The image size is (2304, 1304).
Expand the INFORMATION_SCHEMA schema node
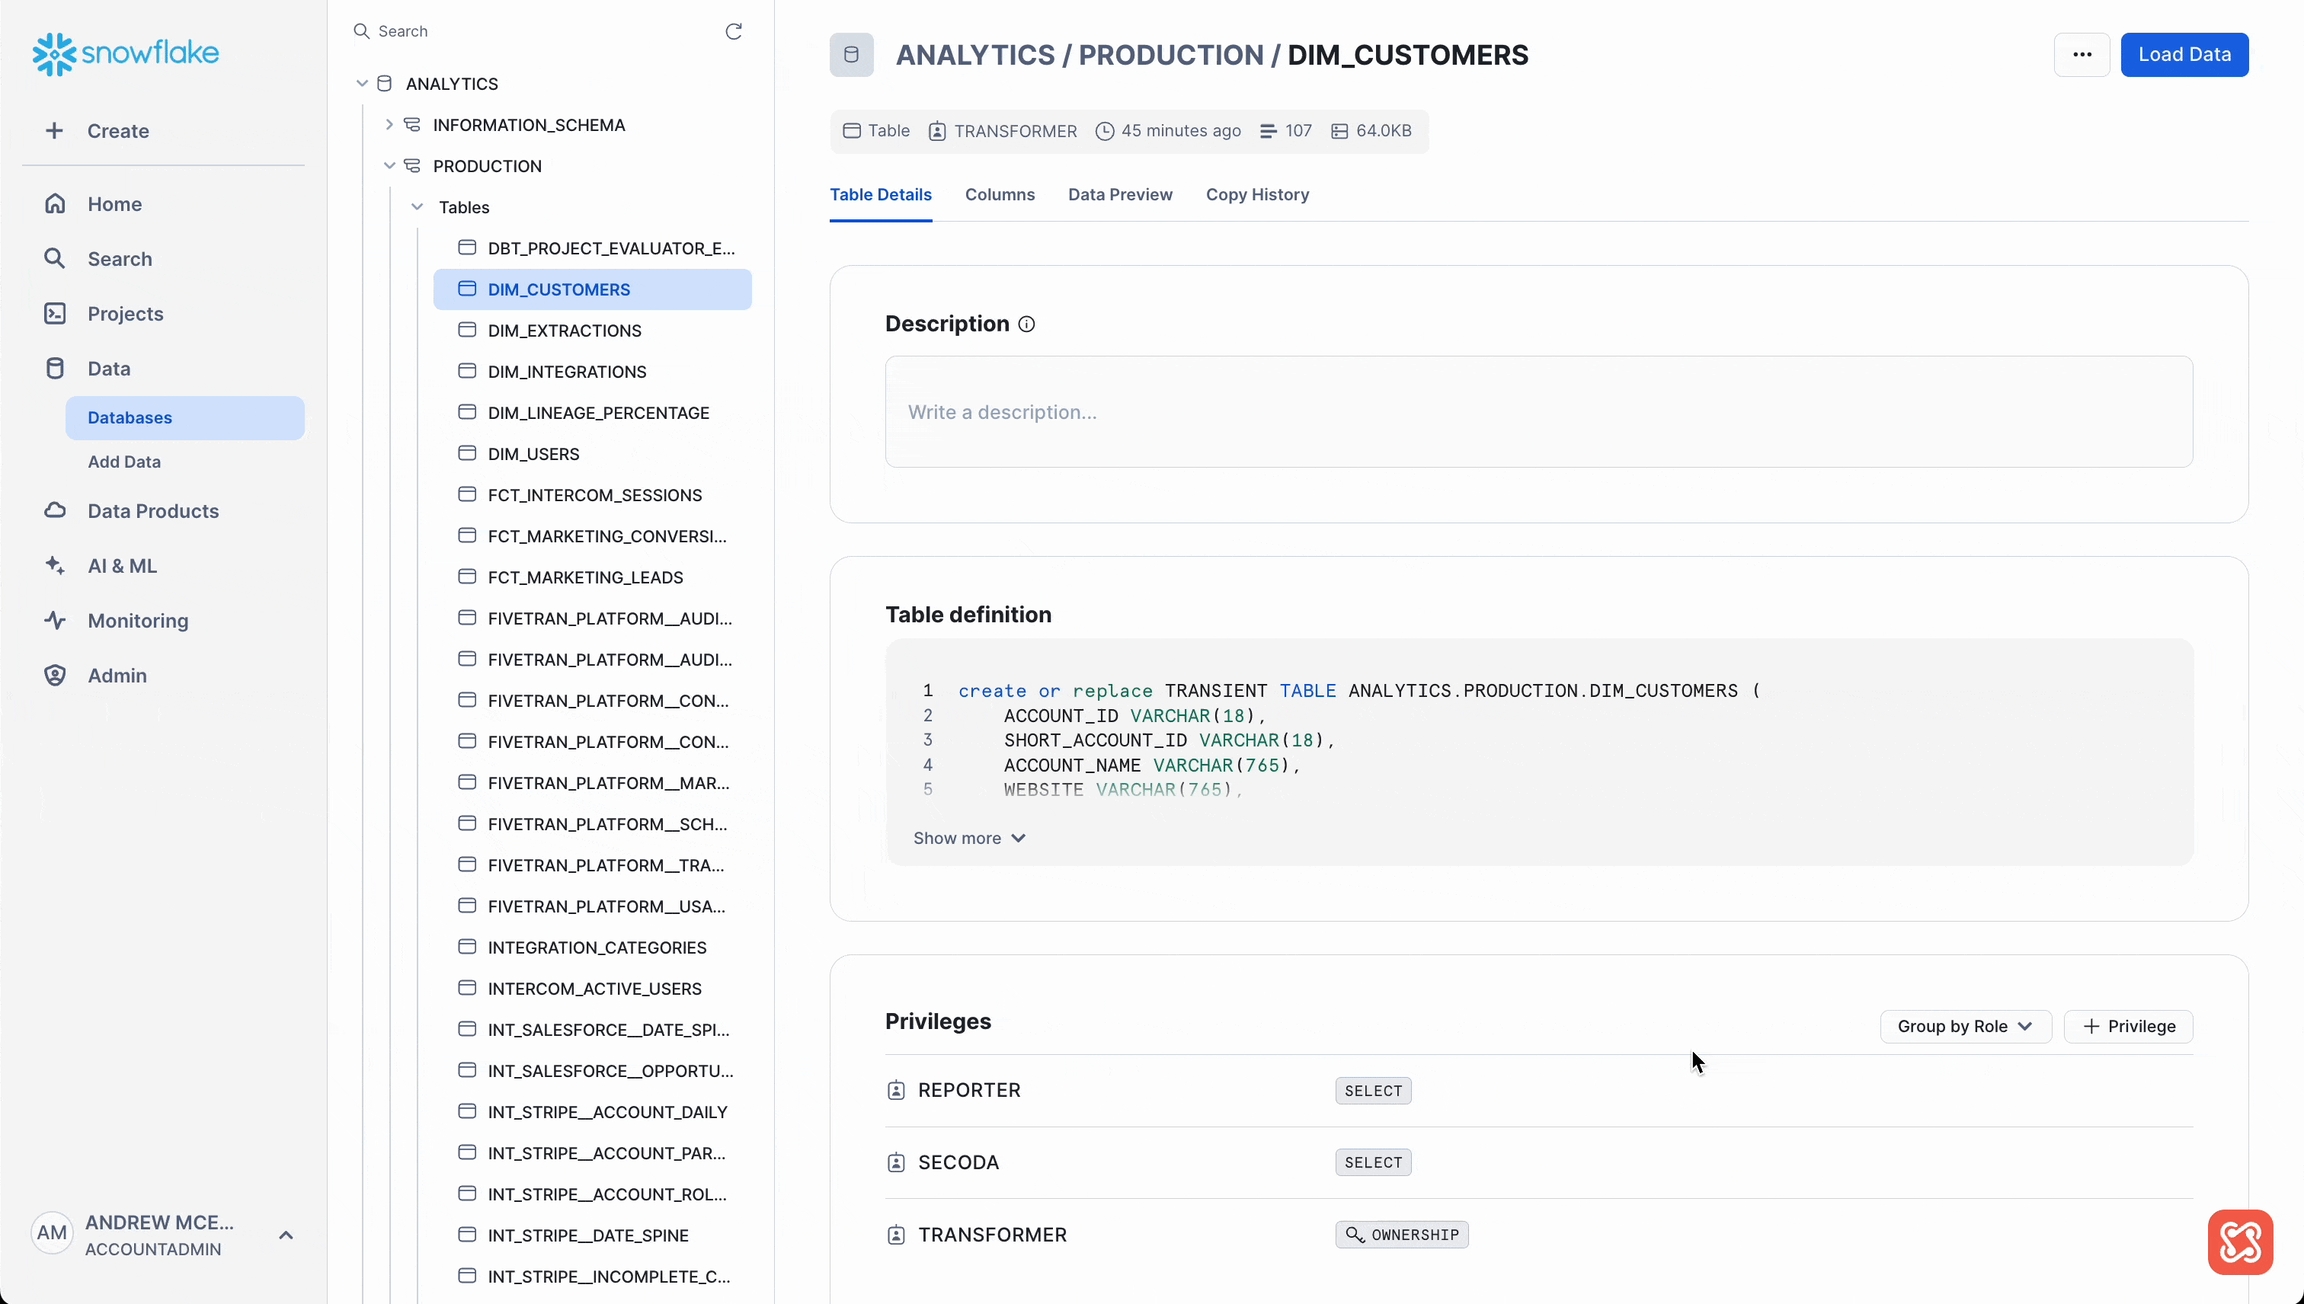click(x=389, y=125)
